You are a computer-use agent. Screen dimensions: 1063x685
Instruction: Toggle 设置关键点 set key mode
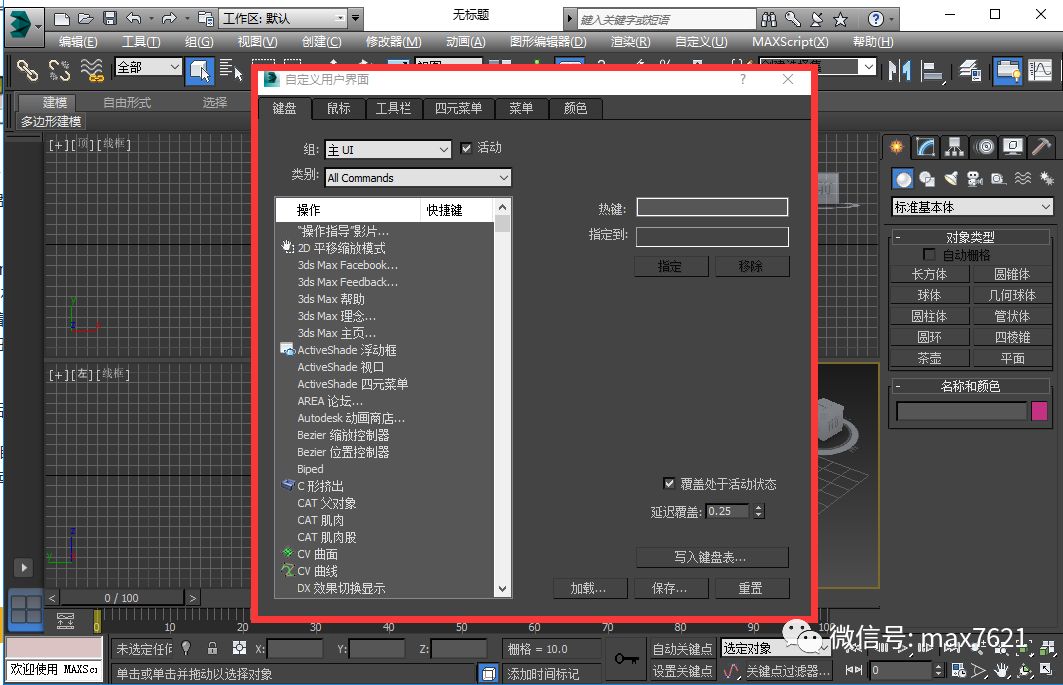682,671
